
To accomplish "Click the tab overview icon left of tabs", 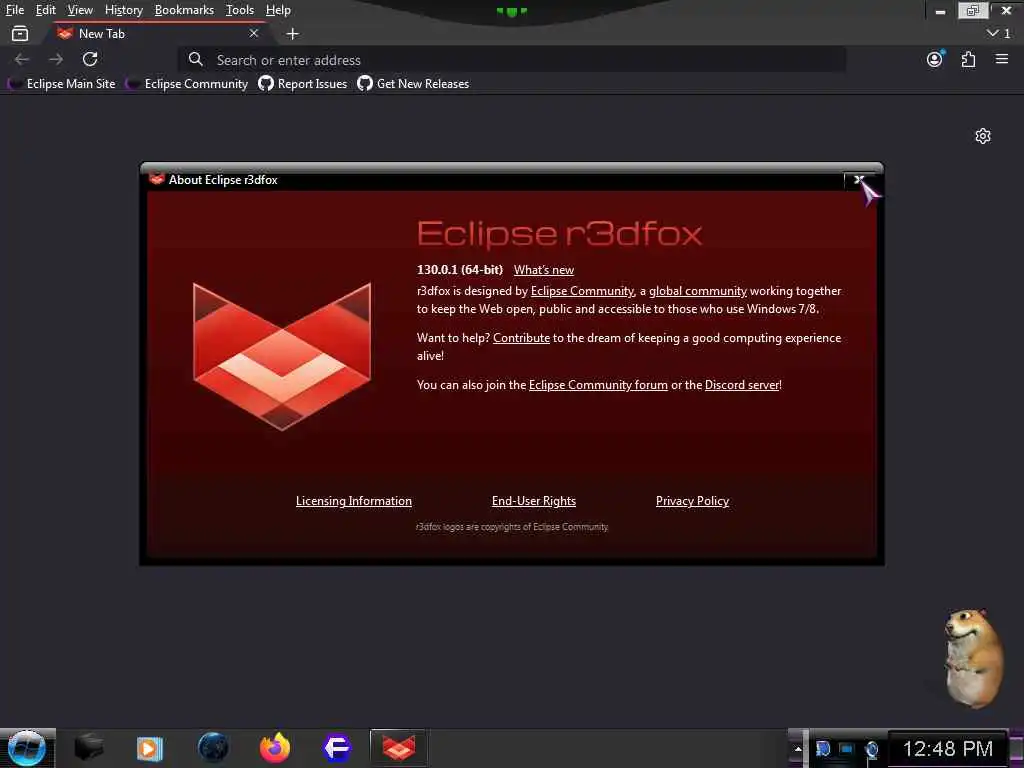I will [x=20, y=33].
